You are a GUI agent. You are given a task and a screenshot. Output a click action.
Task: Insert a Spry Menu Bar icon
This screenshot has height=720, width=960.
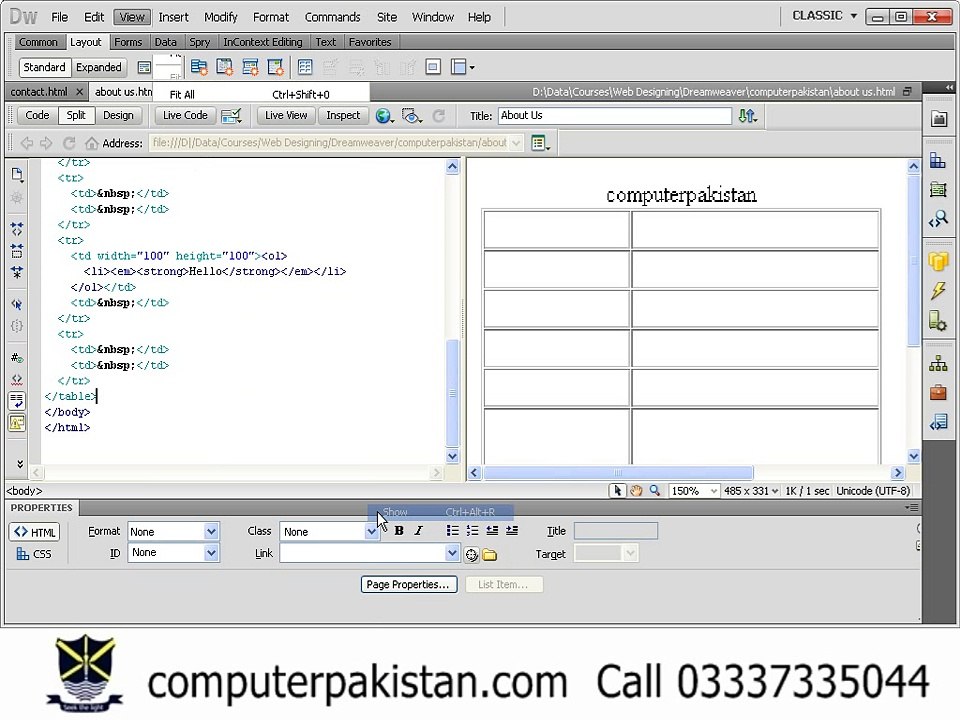(x=199, y=67)
